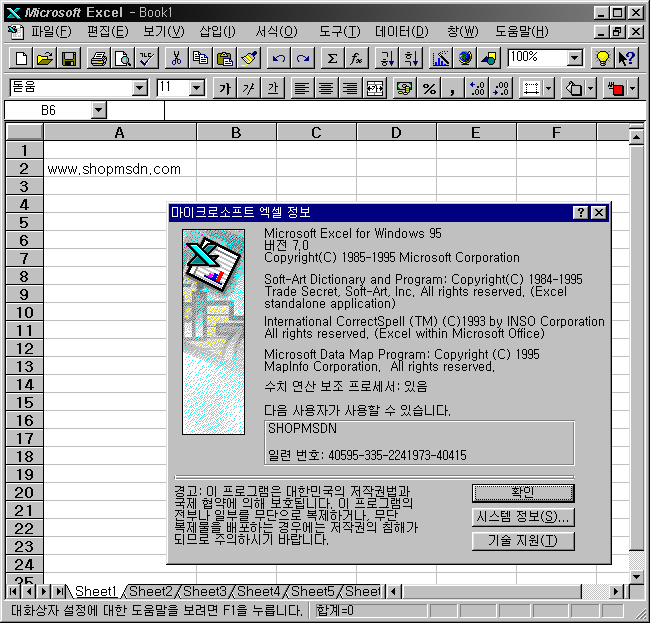Open Print Preview from the toolbar
This screenshot has height=623, width=650.
coord(123,58)
